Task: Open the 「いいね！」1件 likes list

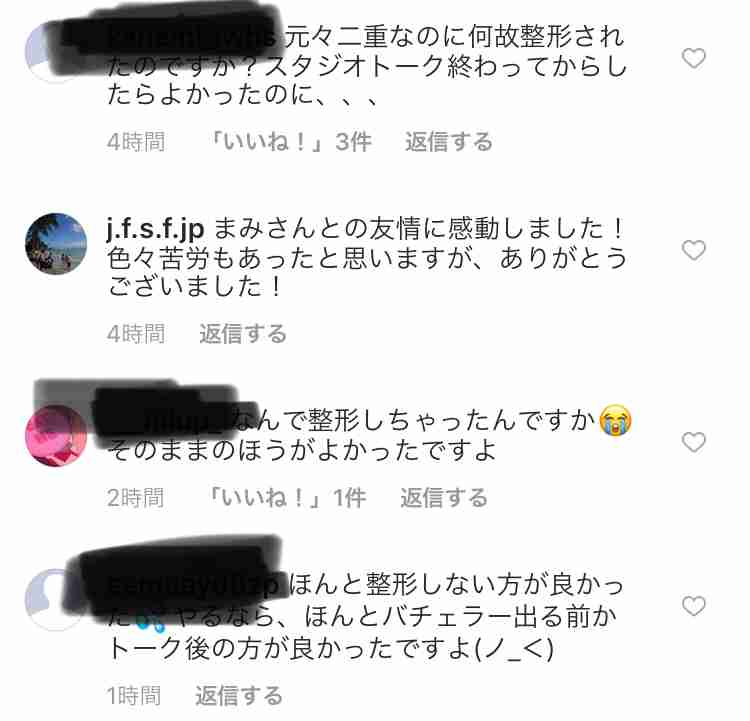Action: (286, 498)
